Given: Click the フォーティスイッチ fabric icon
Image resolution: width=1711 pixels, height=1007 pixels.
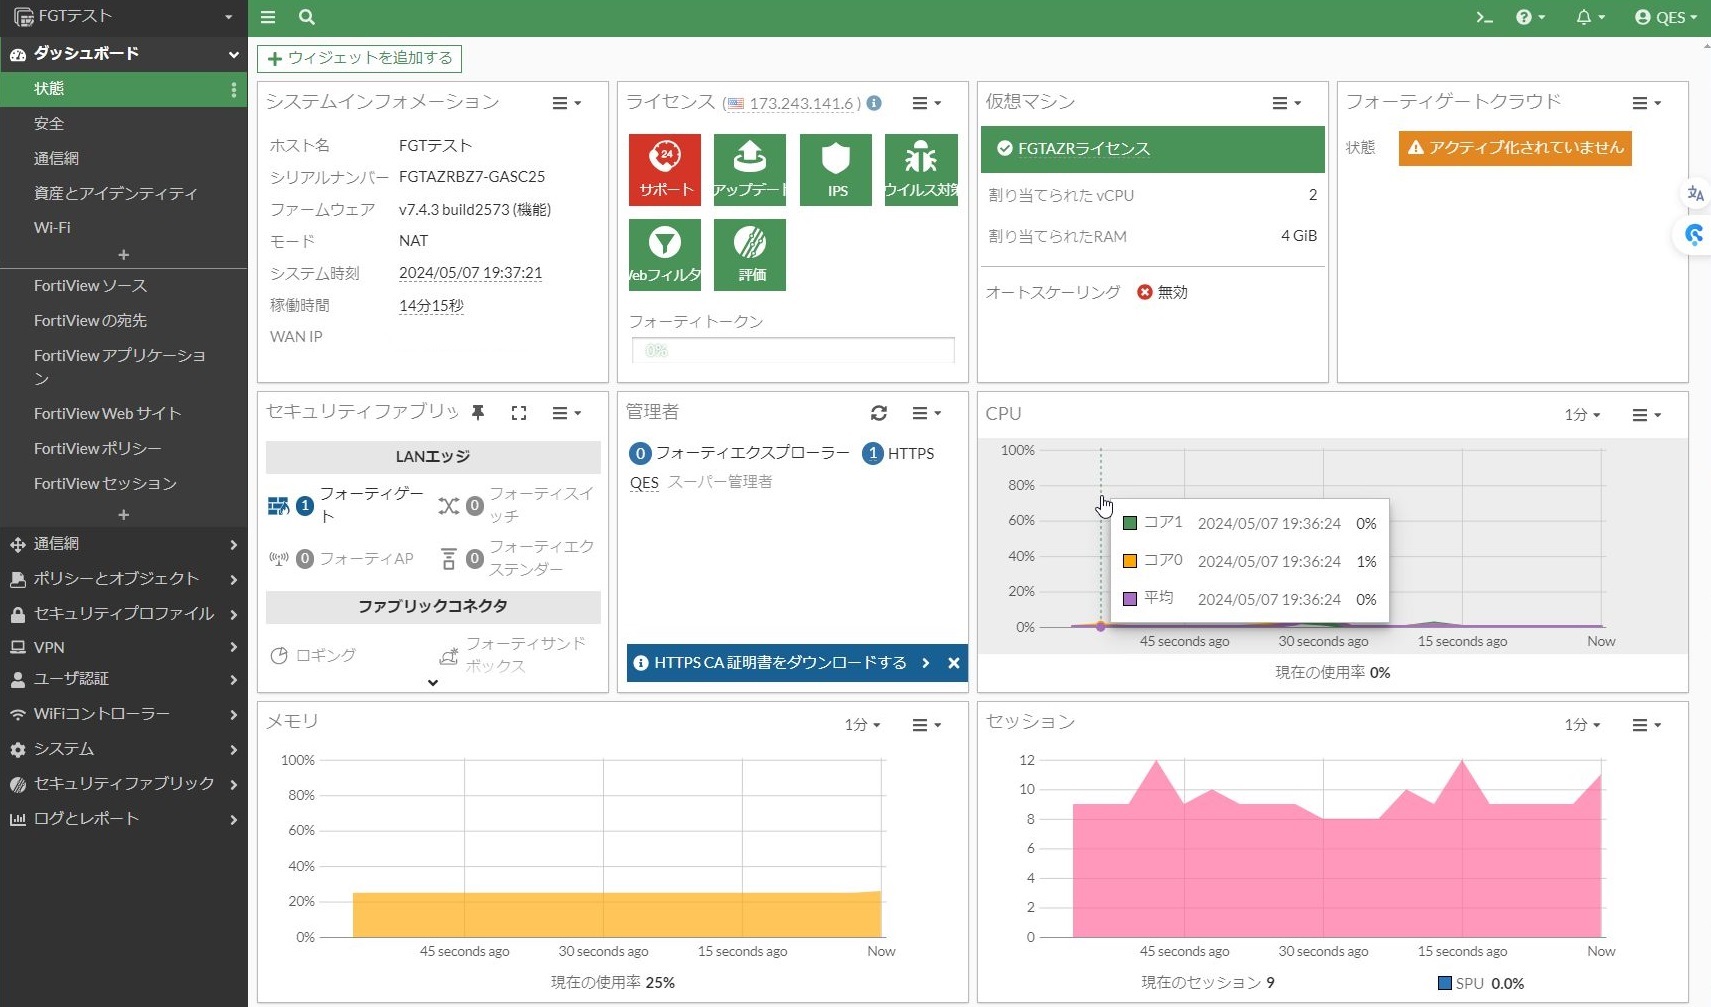Looking at the screenshot, I should 448,506.
